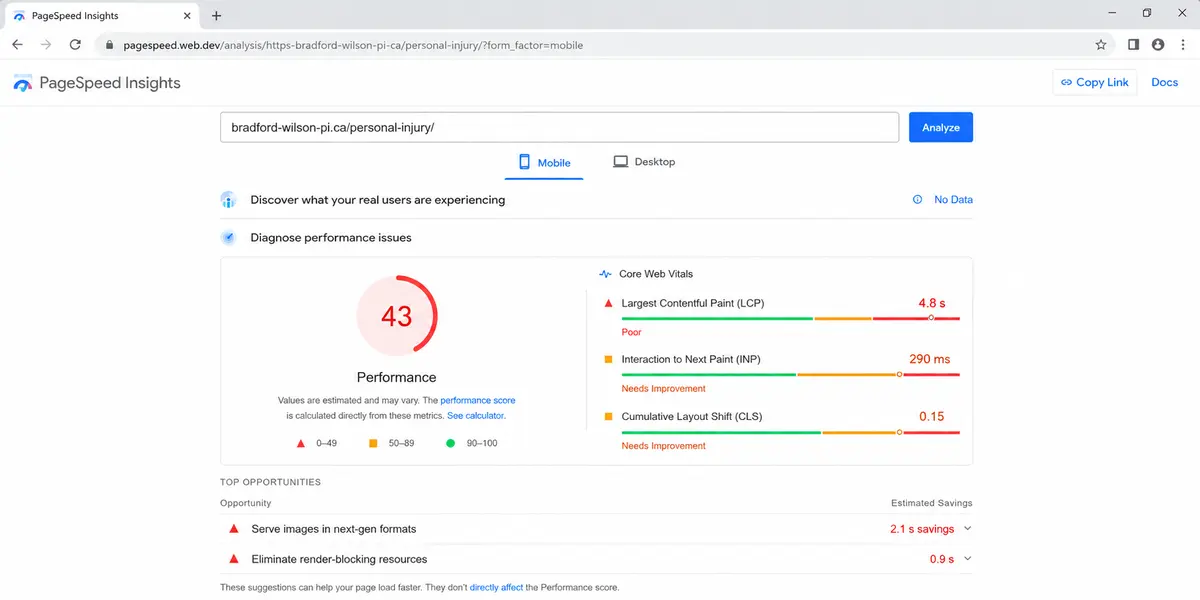
Task: Click the padlock site info icon
Action: (109, 45)
